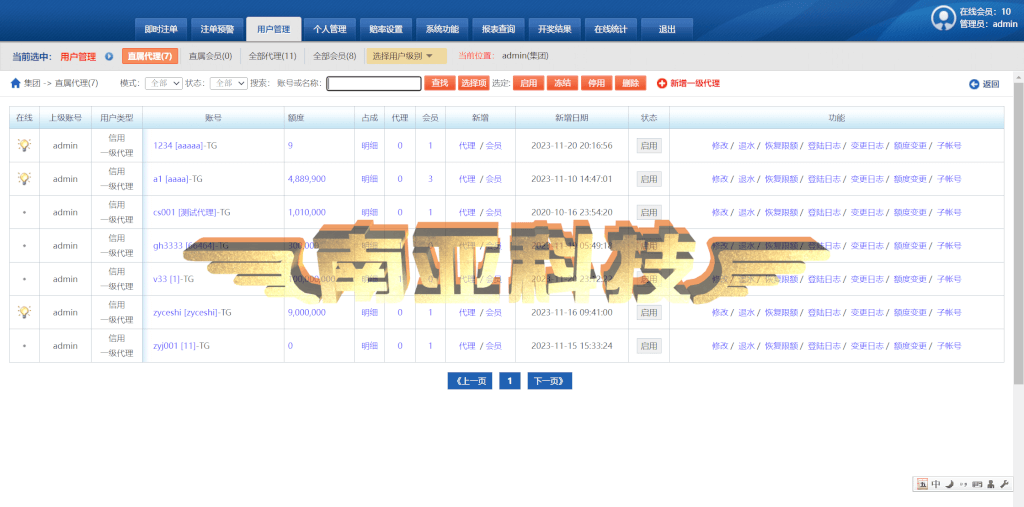1024x507 pixels.
Task: Click the 退出 logout tab
Action: pos(667,29)
